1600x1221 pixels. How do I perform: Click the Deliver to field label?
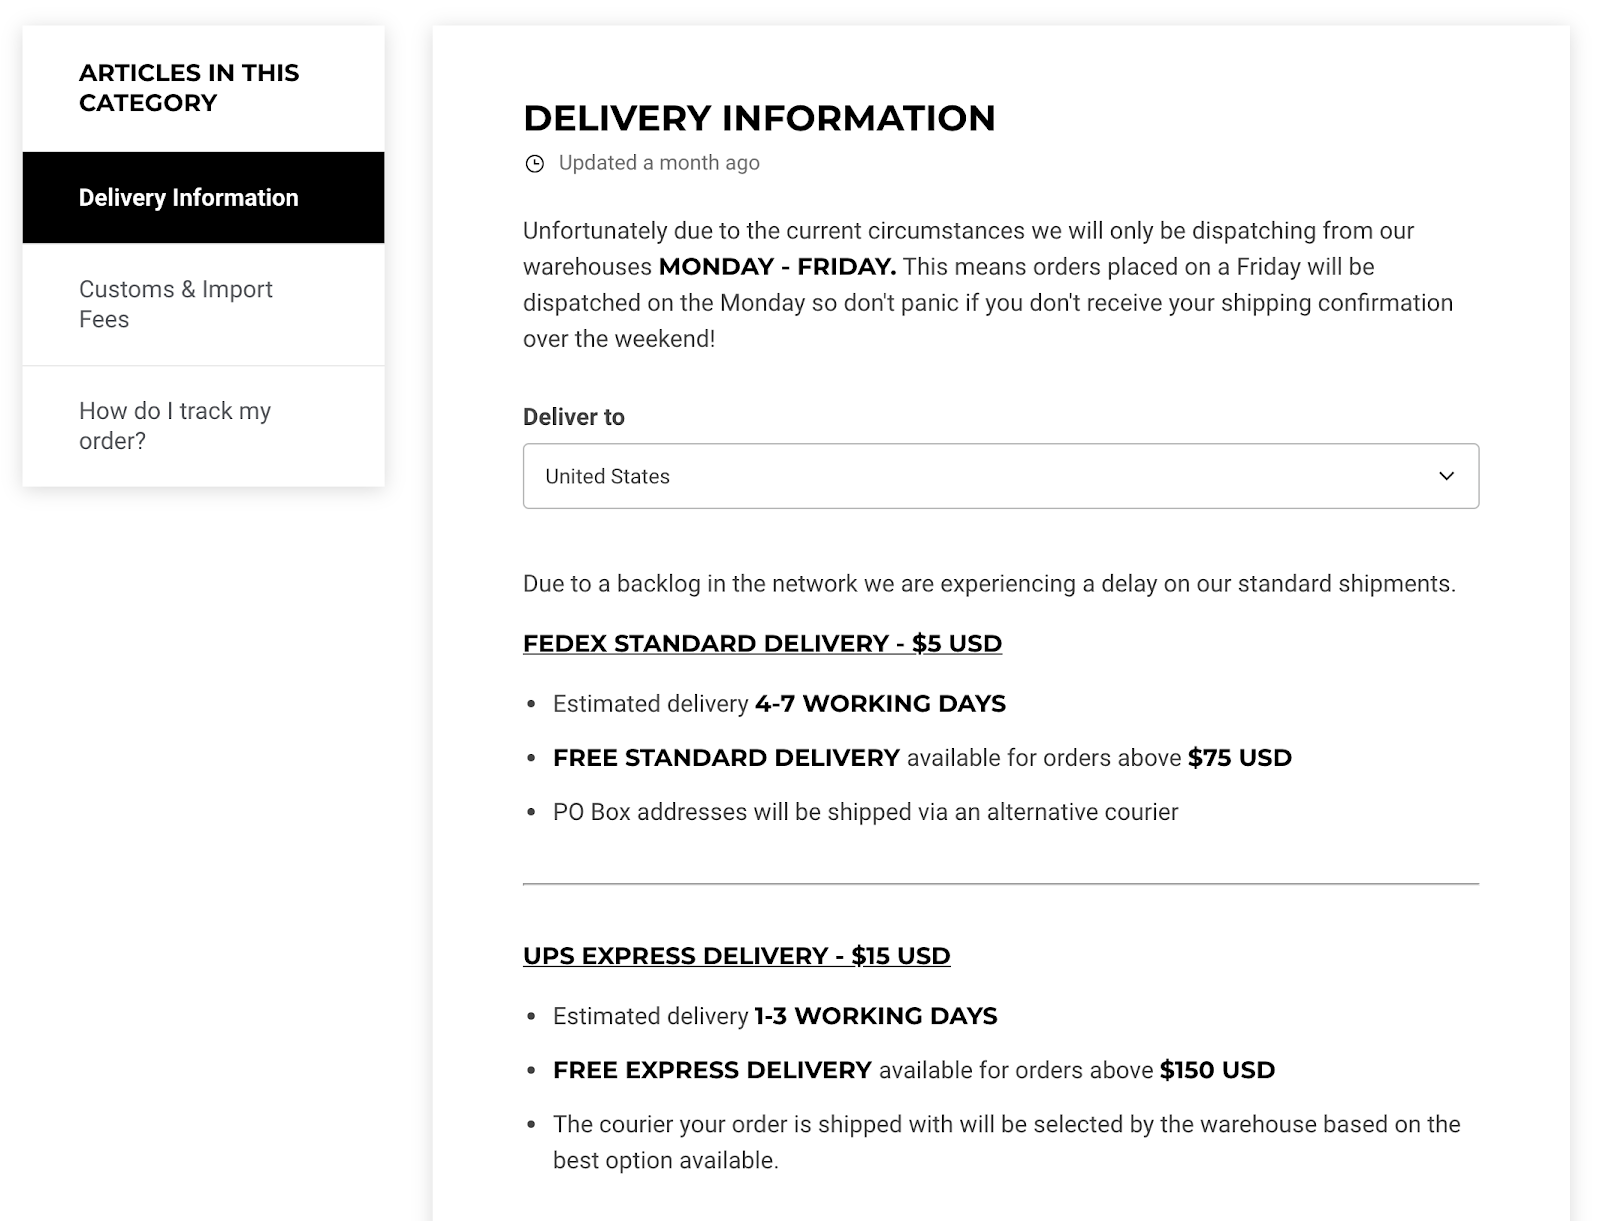573,417
